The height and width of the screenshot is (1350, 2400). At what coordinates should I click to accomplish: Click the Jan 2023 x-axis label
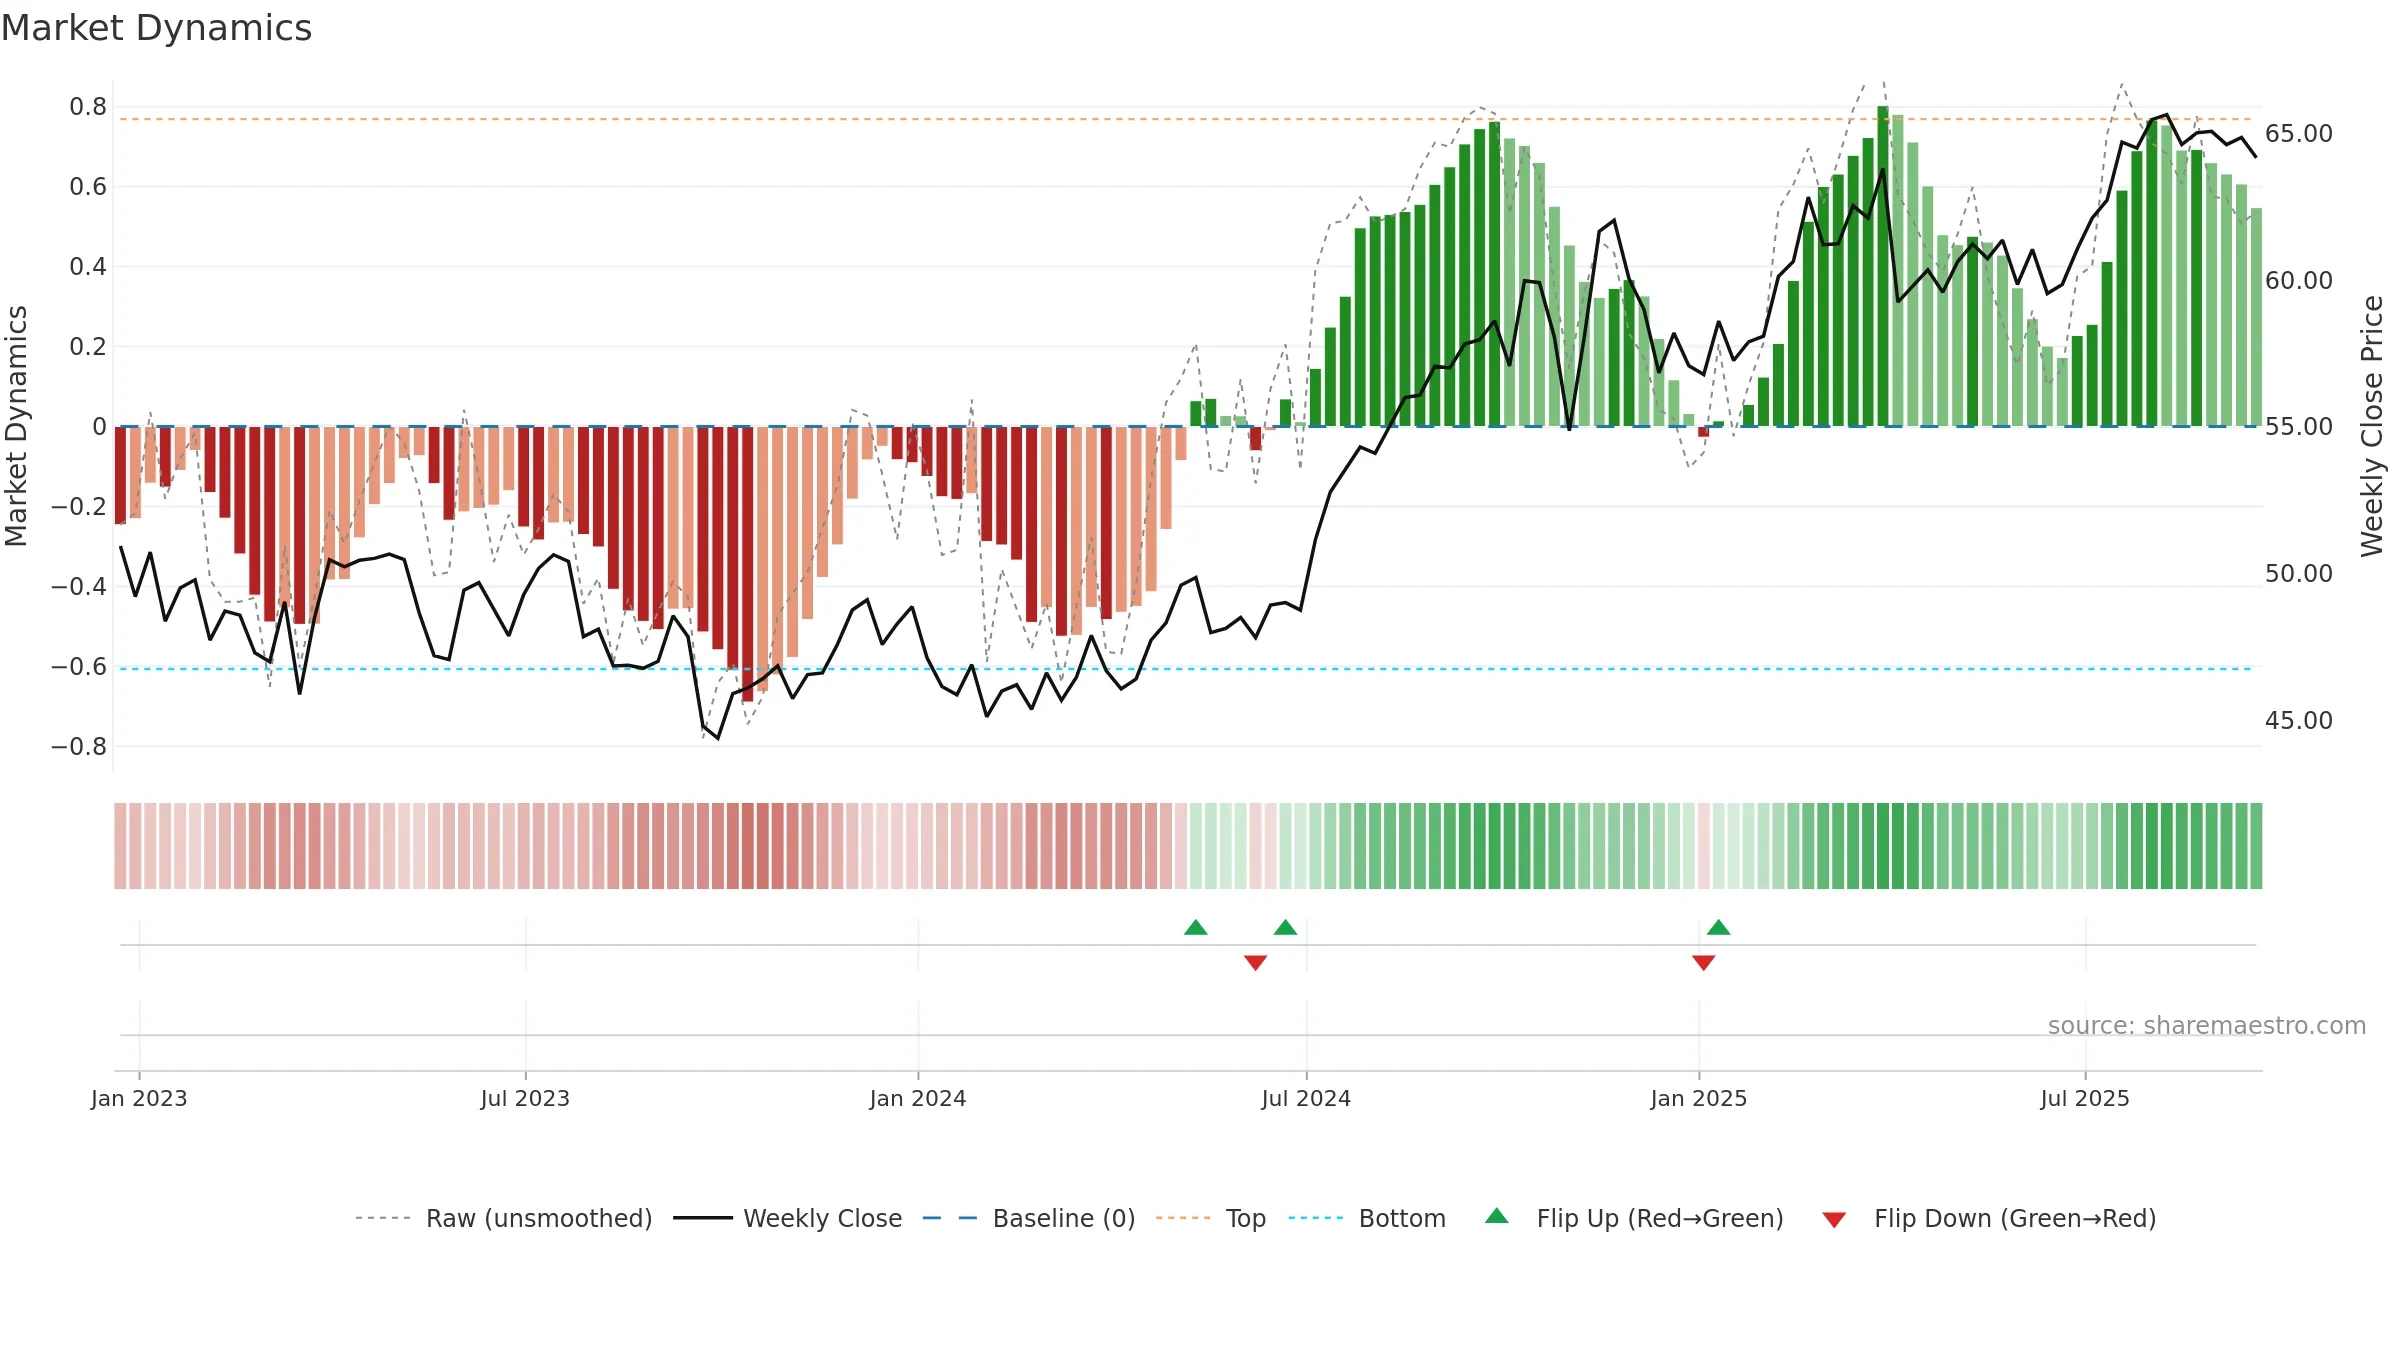[139, 1098]
